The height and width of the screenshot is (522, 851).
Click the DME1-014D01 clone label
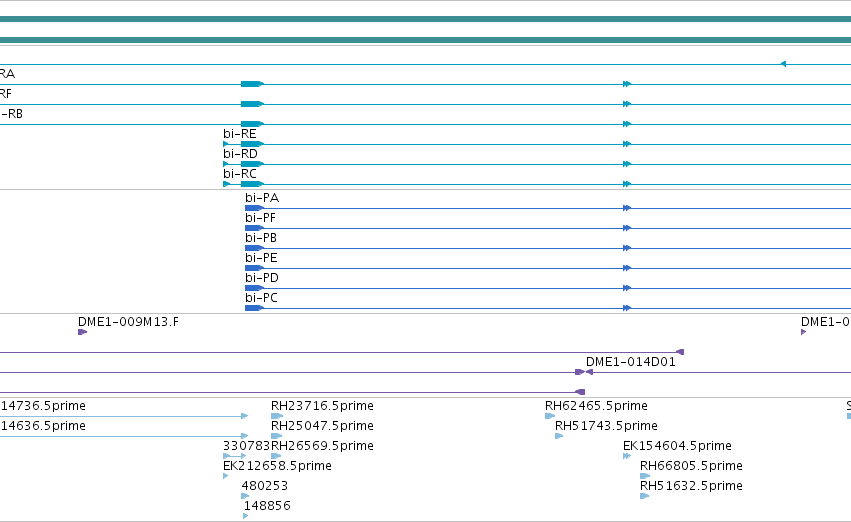click(631, 362)
